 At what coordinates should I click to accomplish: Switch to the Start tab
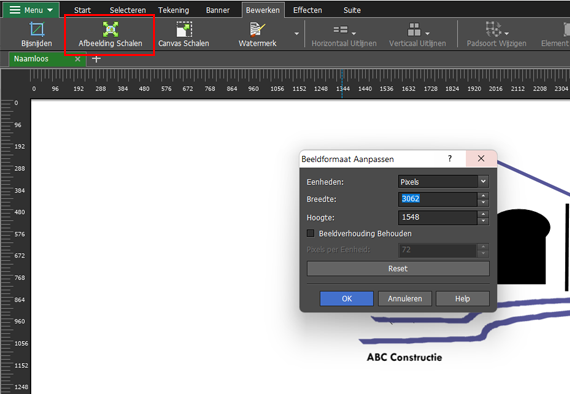pyautogui.click(x=82, y=10)
